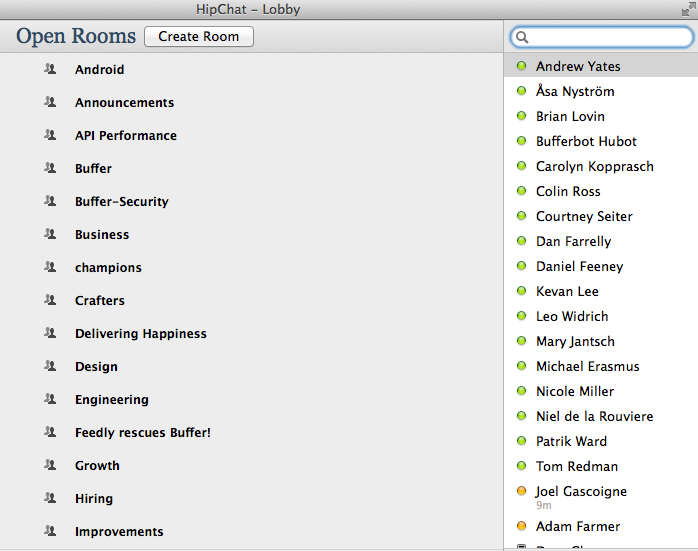Focus the user search field
698x551 pixels.
(x=601, y=37)
